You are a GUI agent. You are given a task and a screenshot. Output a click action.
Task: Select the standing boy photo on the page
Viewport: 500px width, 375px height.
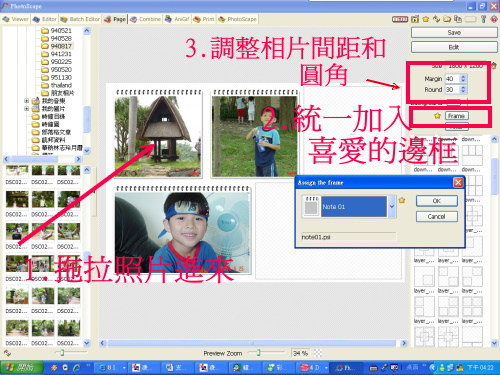[255, 133]
